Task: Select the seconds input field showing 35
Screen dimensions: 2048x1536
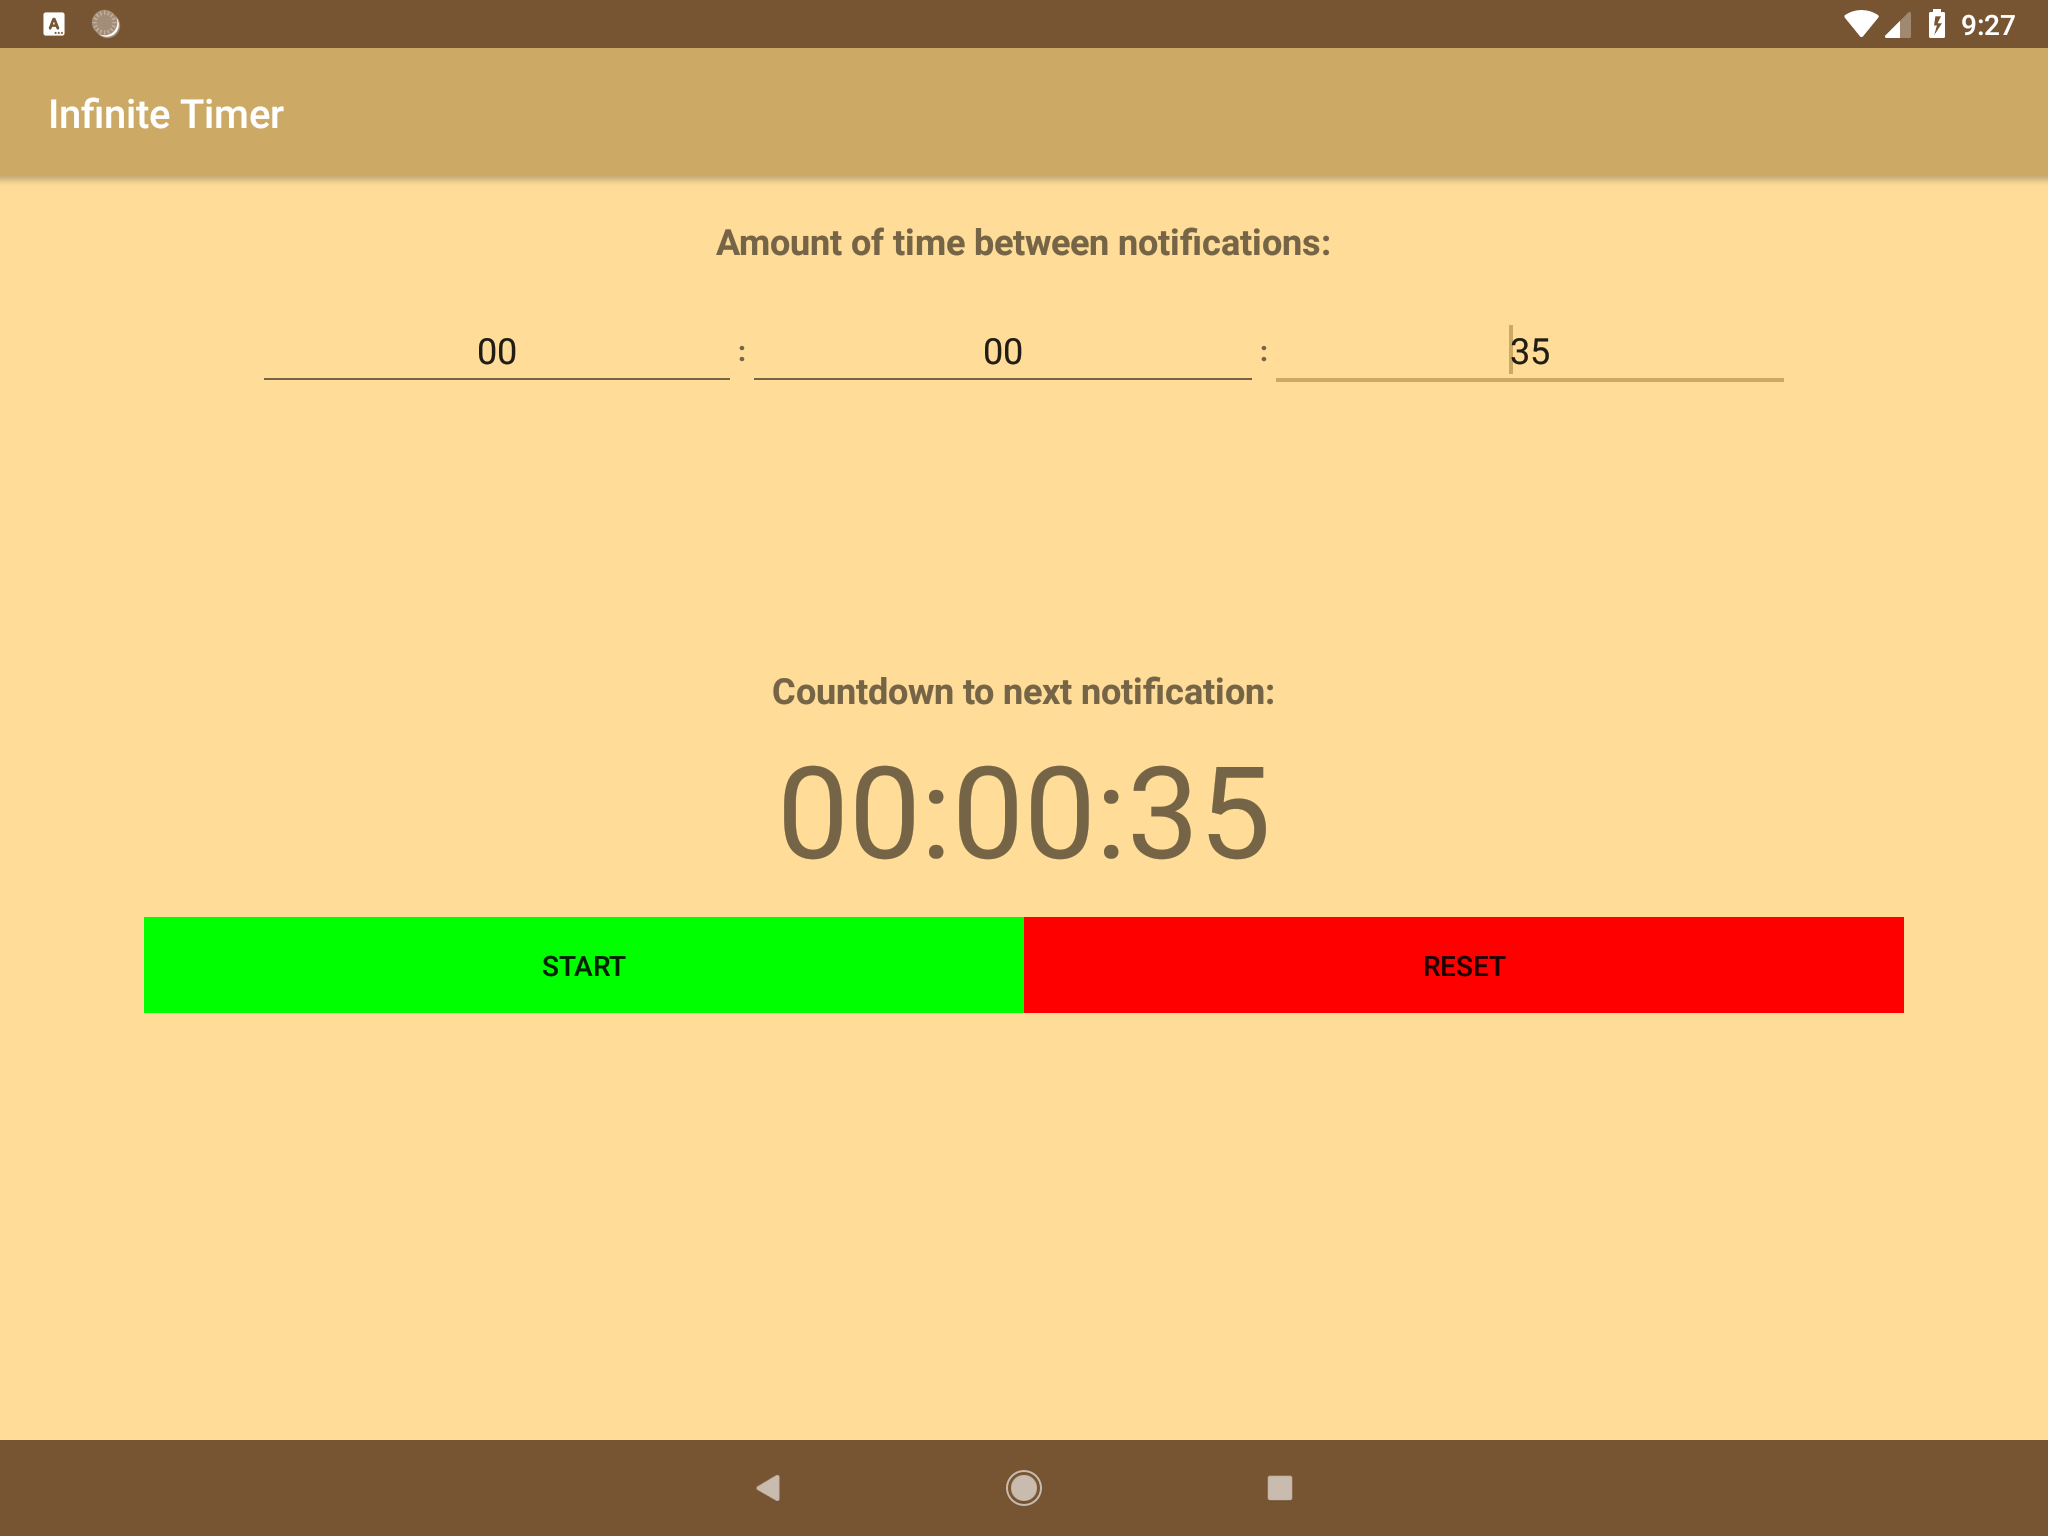Action: 1530,351
